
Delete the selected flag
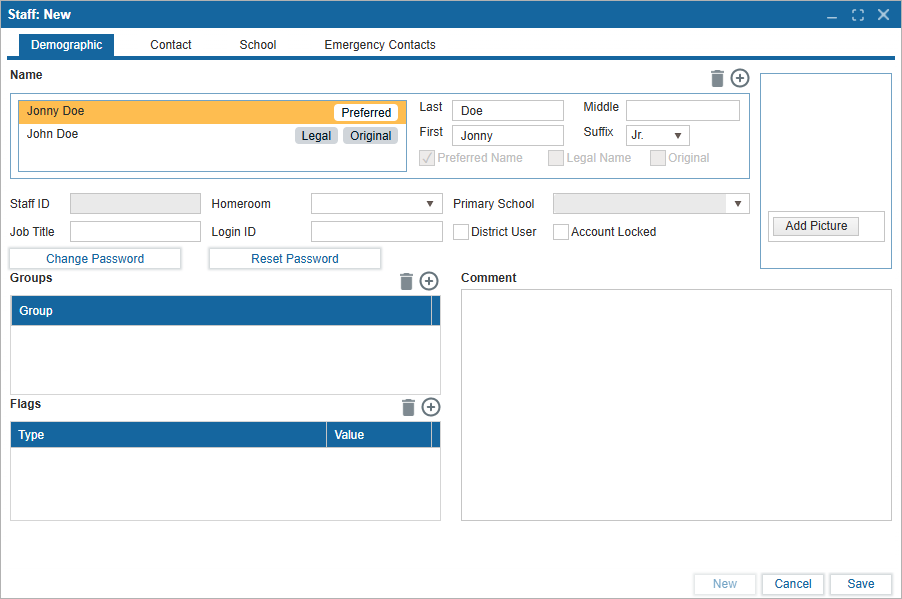408,407
